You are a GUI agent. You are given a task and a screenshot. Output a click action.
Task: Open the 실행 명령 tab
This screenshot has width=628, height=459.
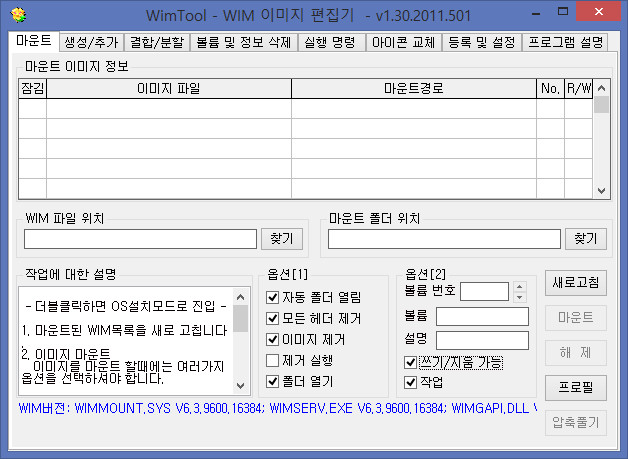(331, 42)
